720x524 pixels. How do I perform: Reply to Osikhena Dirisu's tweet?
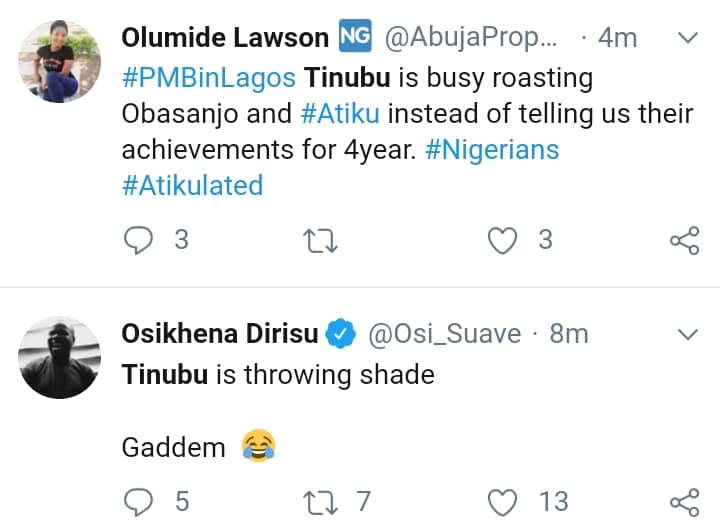138,499
